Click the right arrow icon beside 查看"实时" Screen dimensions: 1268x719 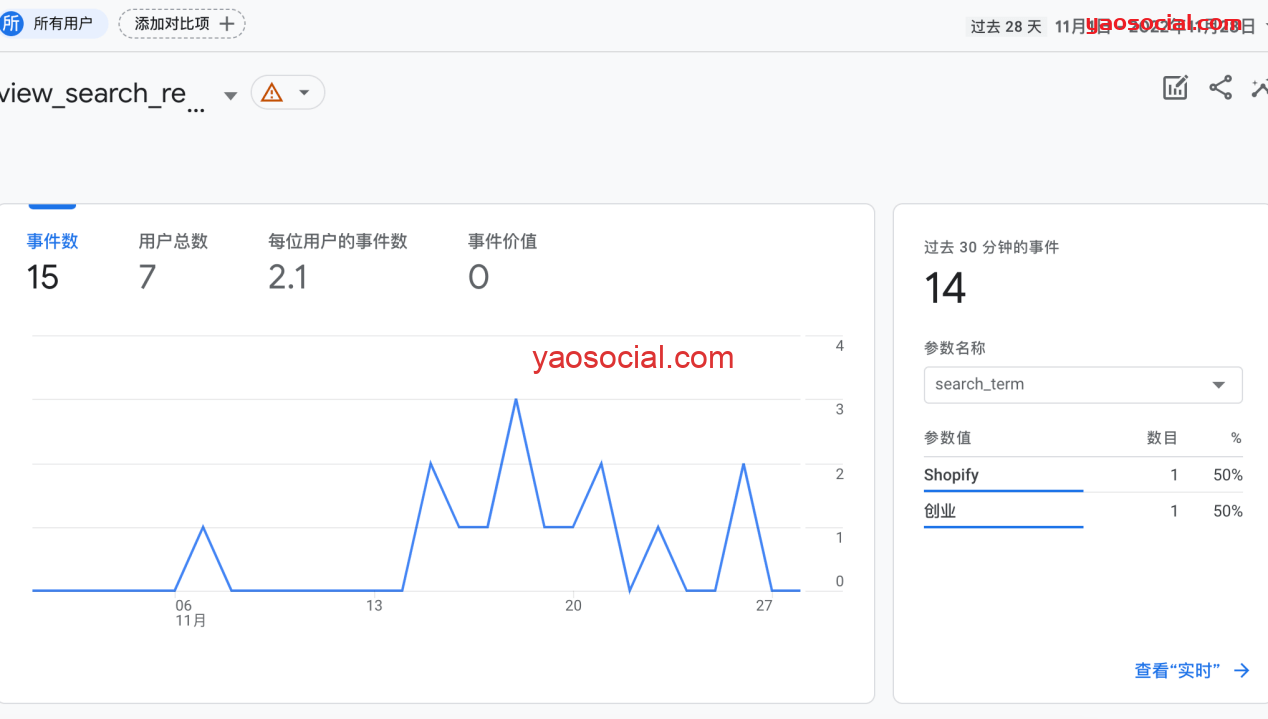pos(1241,671)
